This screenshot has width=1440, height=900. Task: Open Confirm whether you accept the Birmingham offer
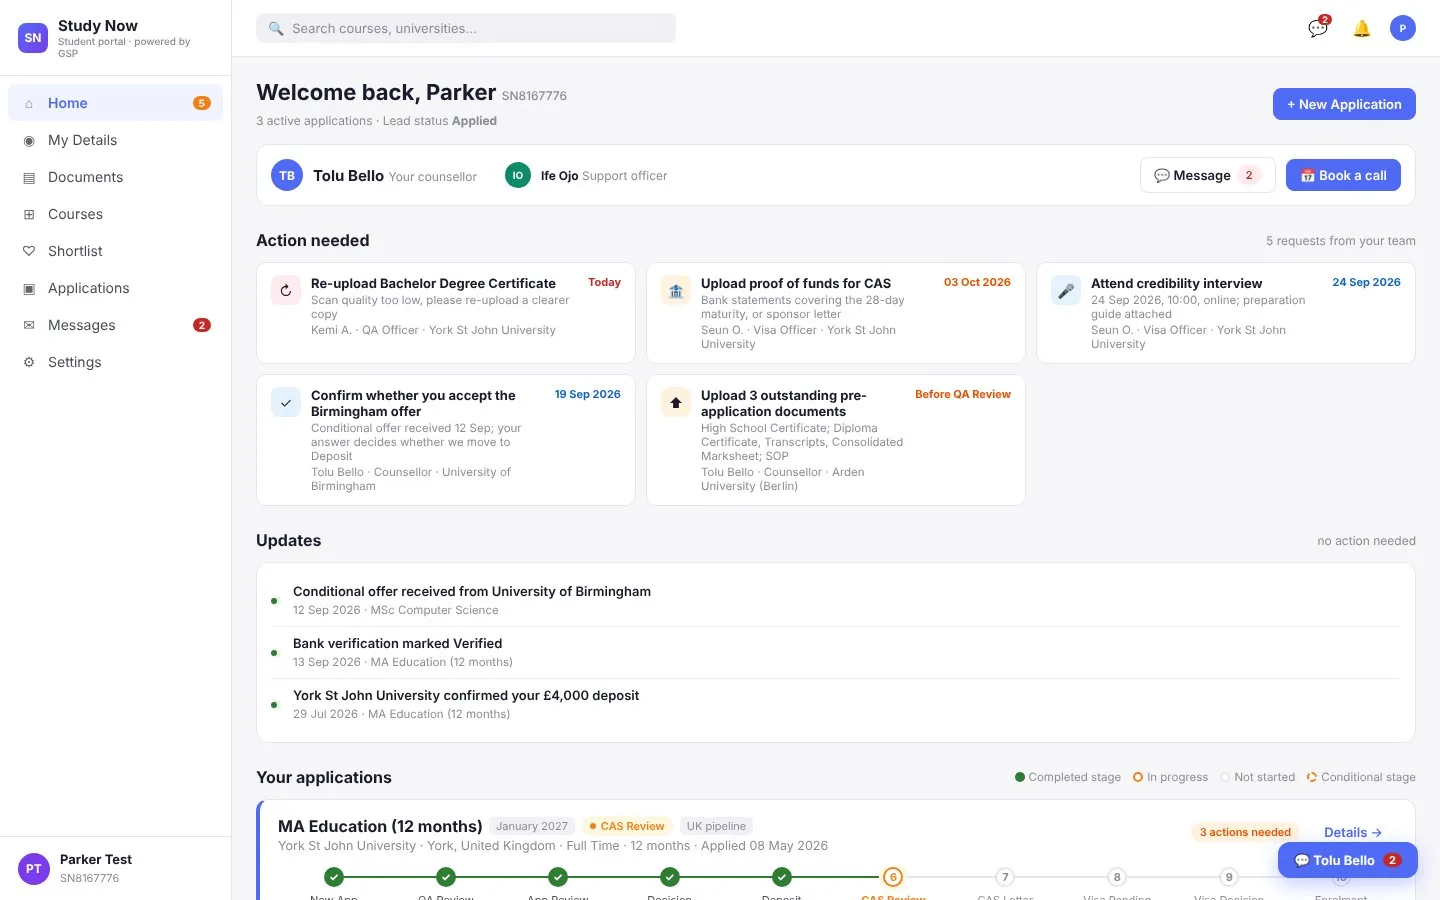tap(446, 440)
